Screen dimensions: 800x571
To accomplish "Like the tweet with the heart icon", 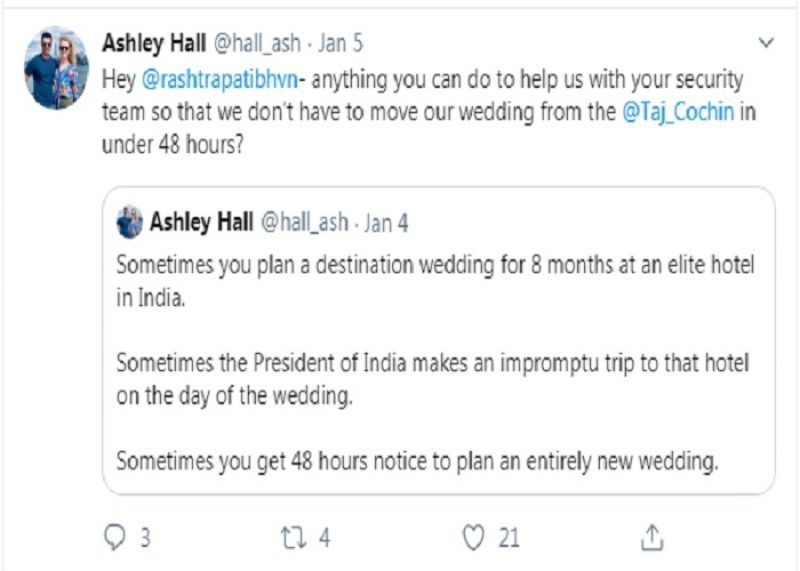I will 472,537.
